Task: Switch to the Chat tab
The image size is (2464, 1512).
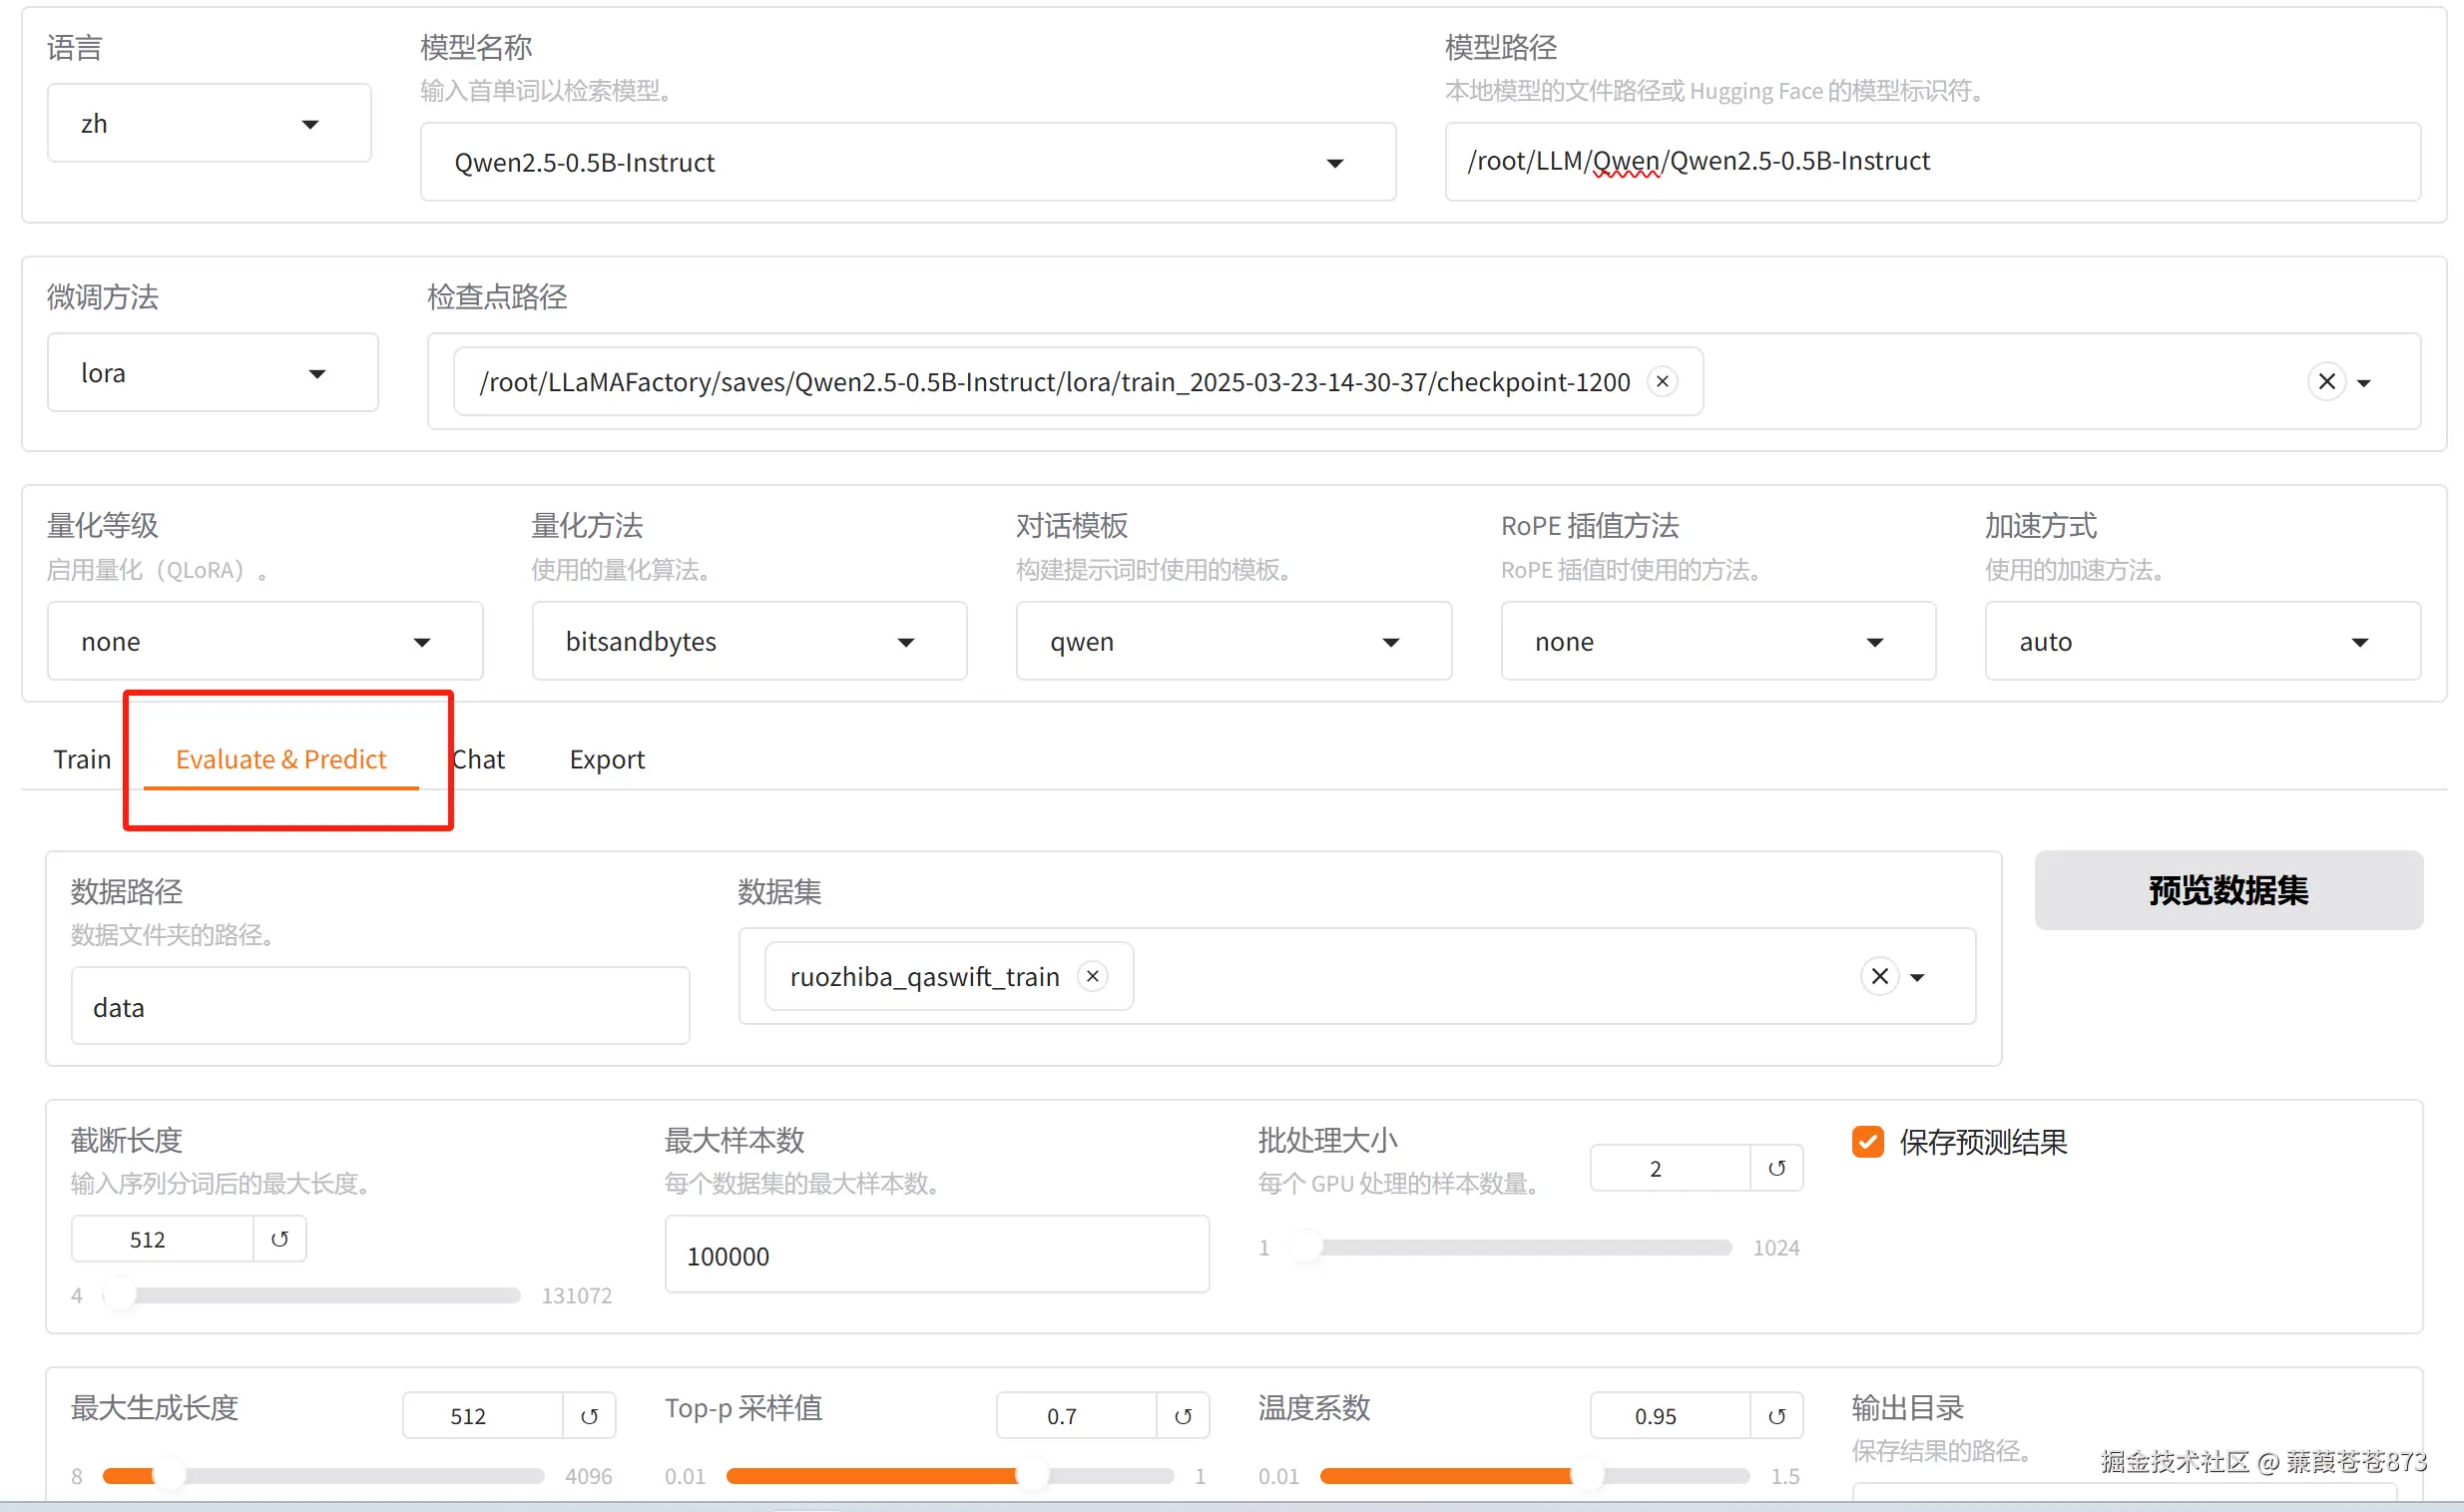Action: pos(480,759)
